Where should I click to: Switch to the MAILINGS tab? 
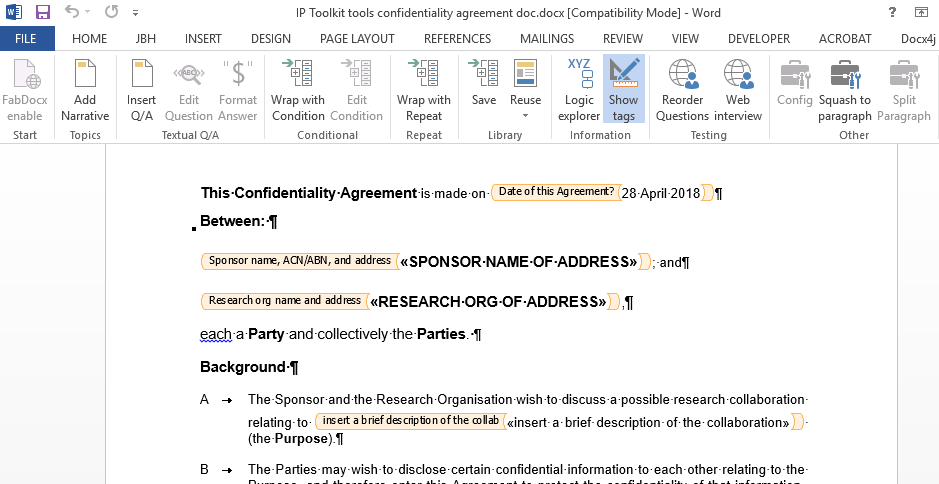click(x=547, y=39)
